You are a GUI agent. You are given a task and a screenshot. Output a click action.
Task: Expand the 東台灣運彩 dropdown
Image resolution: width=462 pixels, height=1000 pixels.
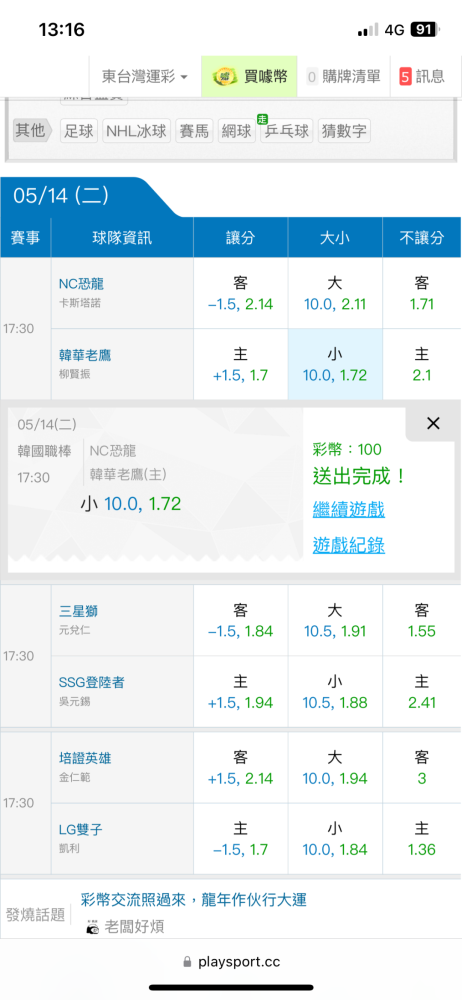[x=145, y=77]
